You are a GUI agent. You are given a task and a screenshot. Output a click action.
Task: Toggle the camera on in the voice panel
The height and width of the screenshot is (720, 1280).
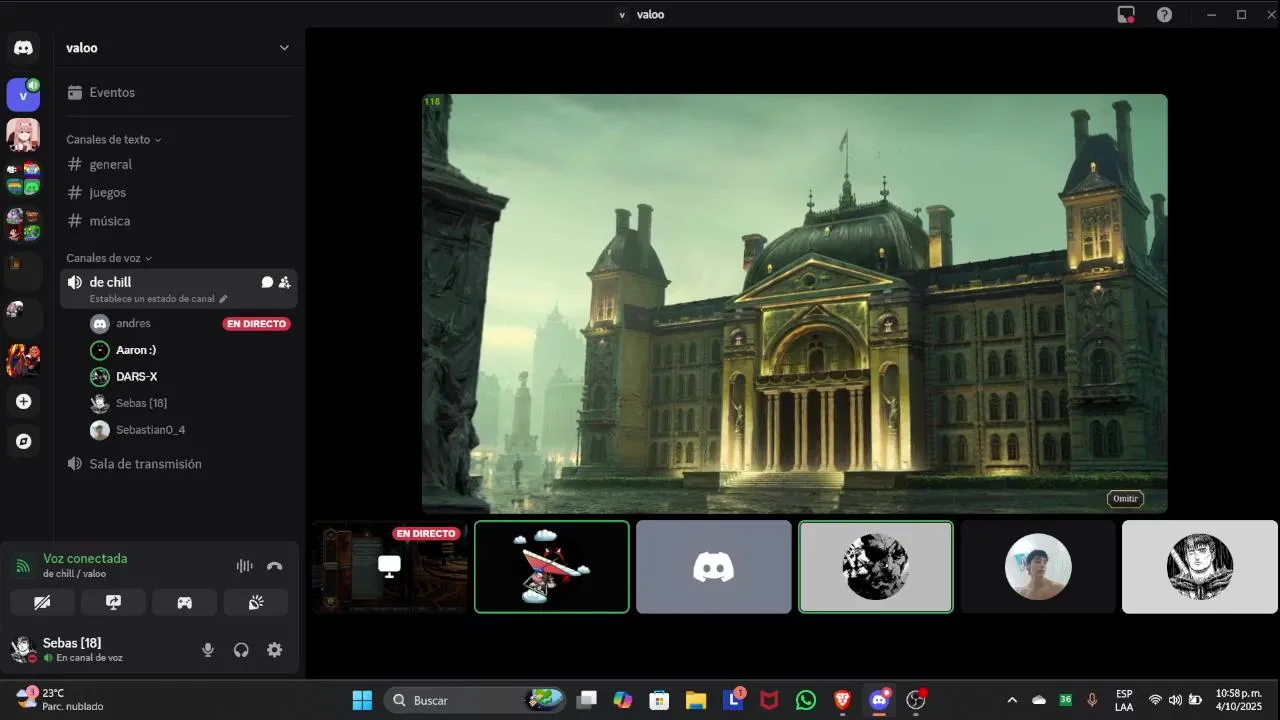[x=42, y=602]
